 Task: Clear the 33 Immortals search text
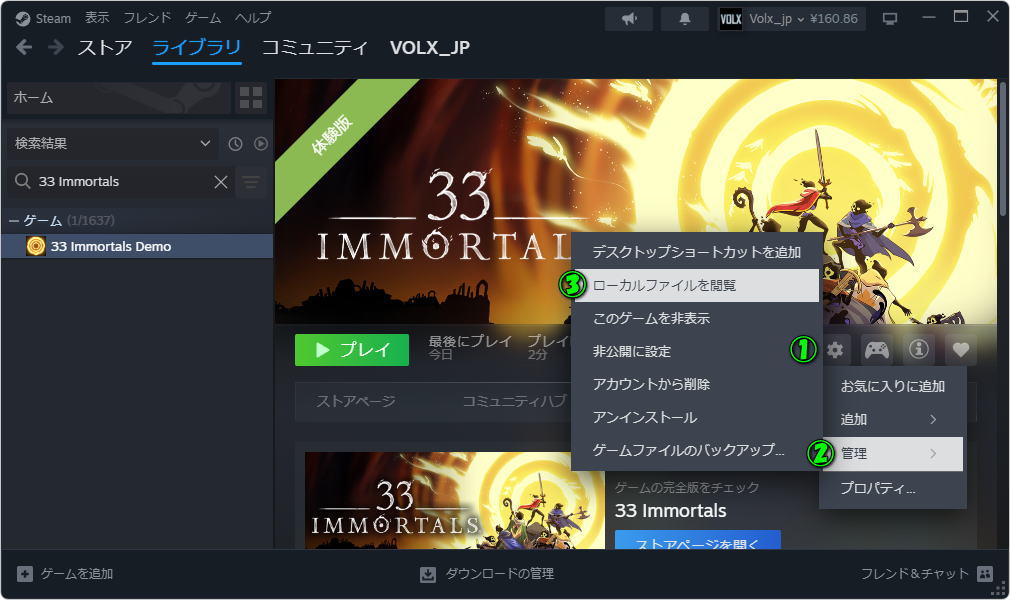[x=221, y=182]
